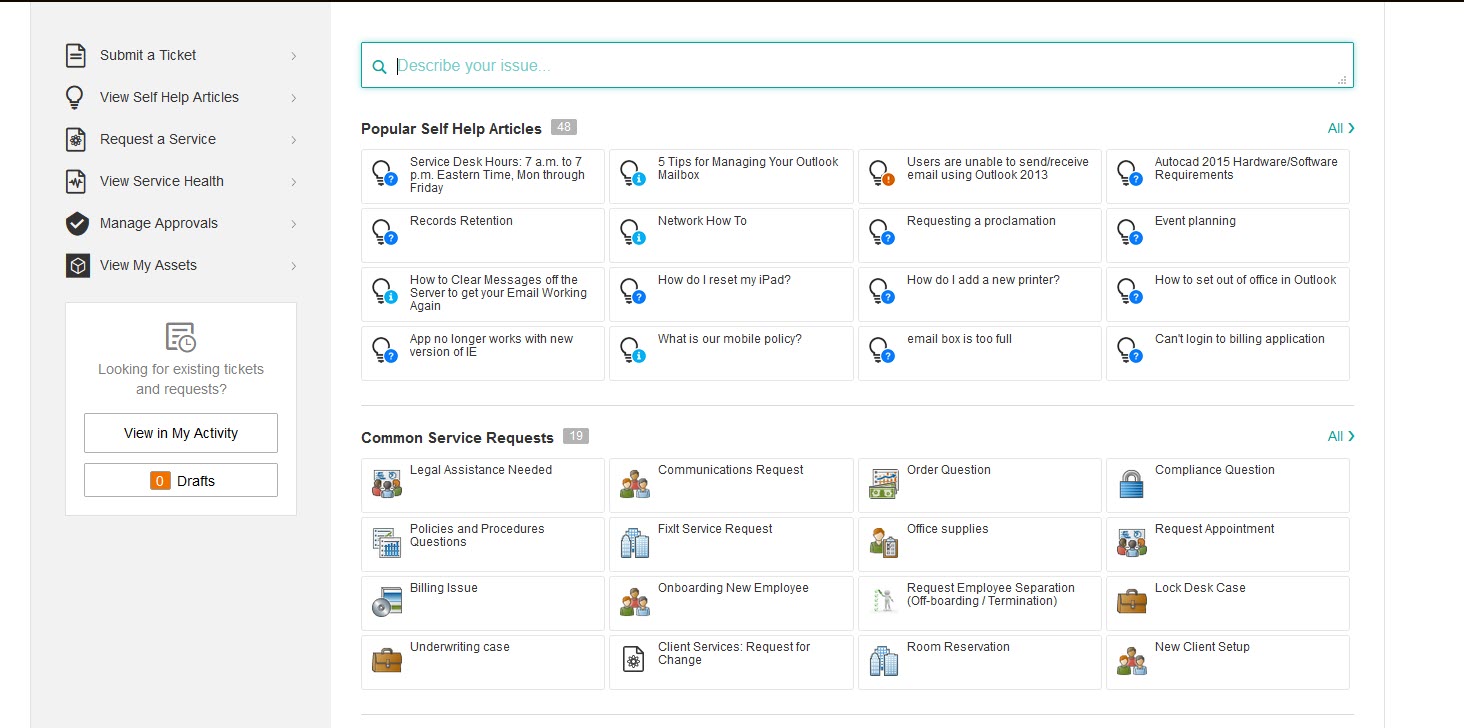The width and height of the screenshot is (1464, 728).
Task: Show all Common Service Requests
Action: (1340, 436)
